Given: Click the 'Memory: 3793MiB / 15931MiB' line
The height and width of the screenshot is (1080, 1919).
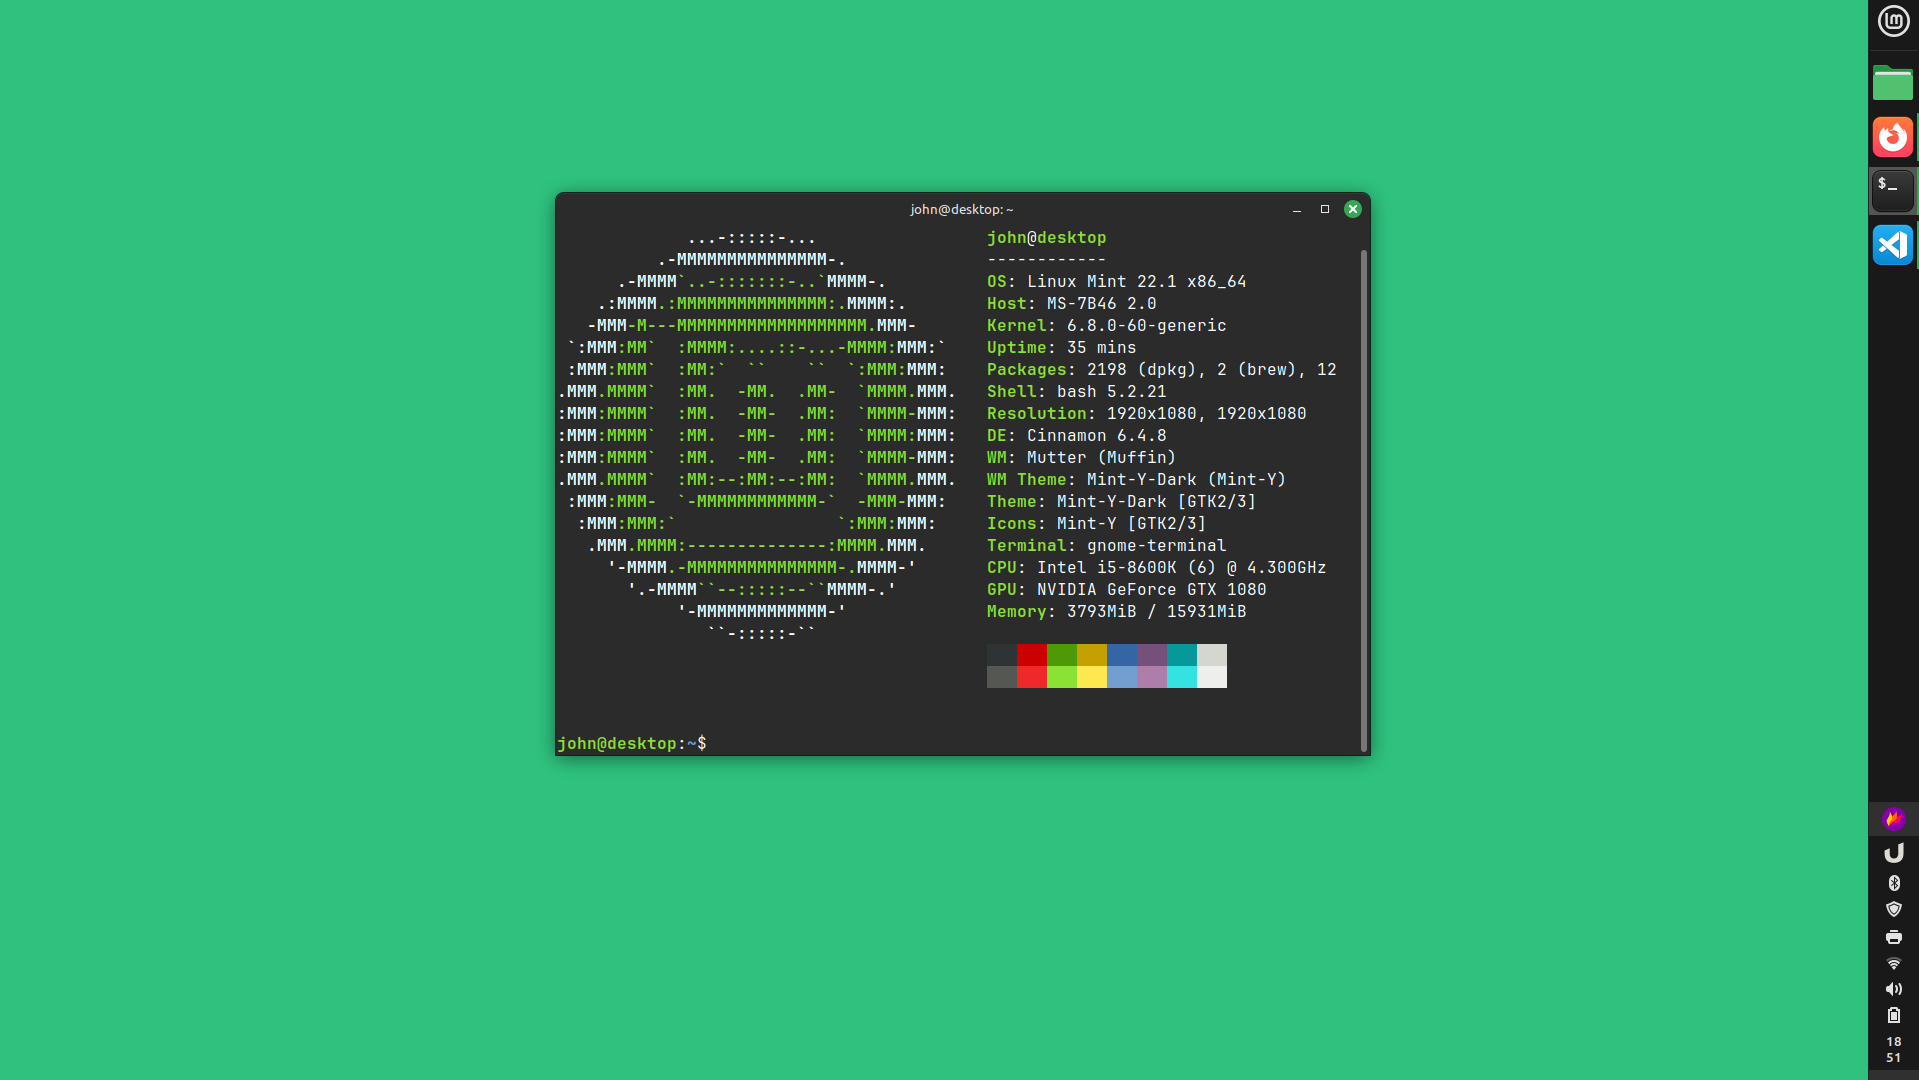Looking at the screenshot, I should coord(1117,611).
